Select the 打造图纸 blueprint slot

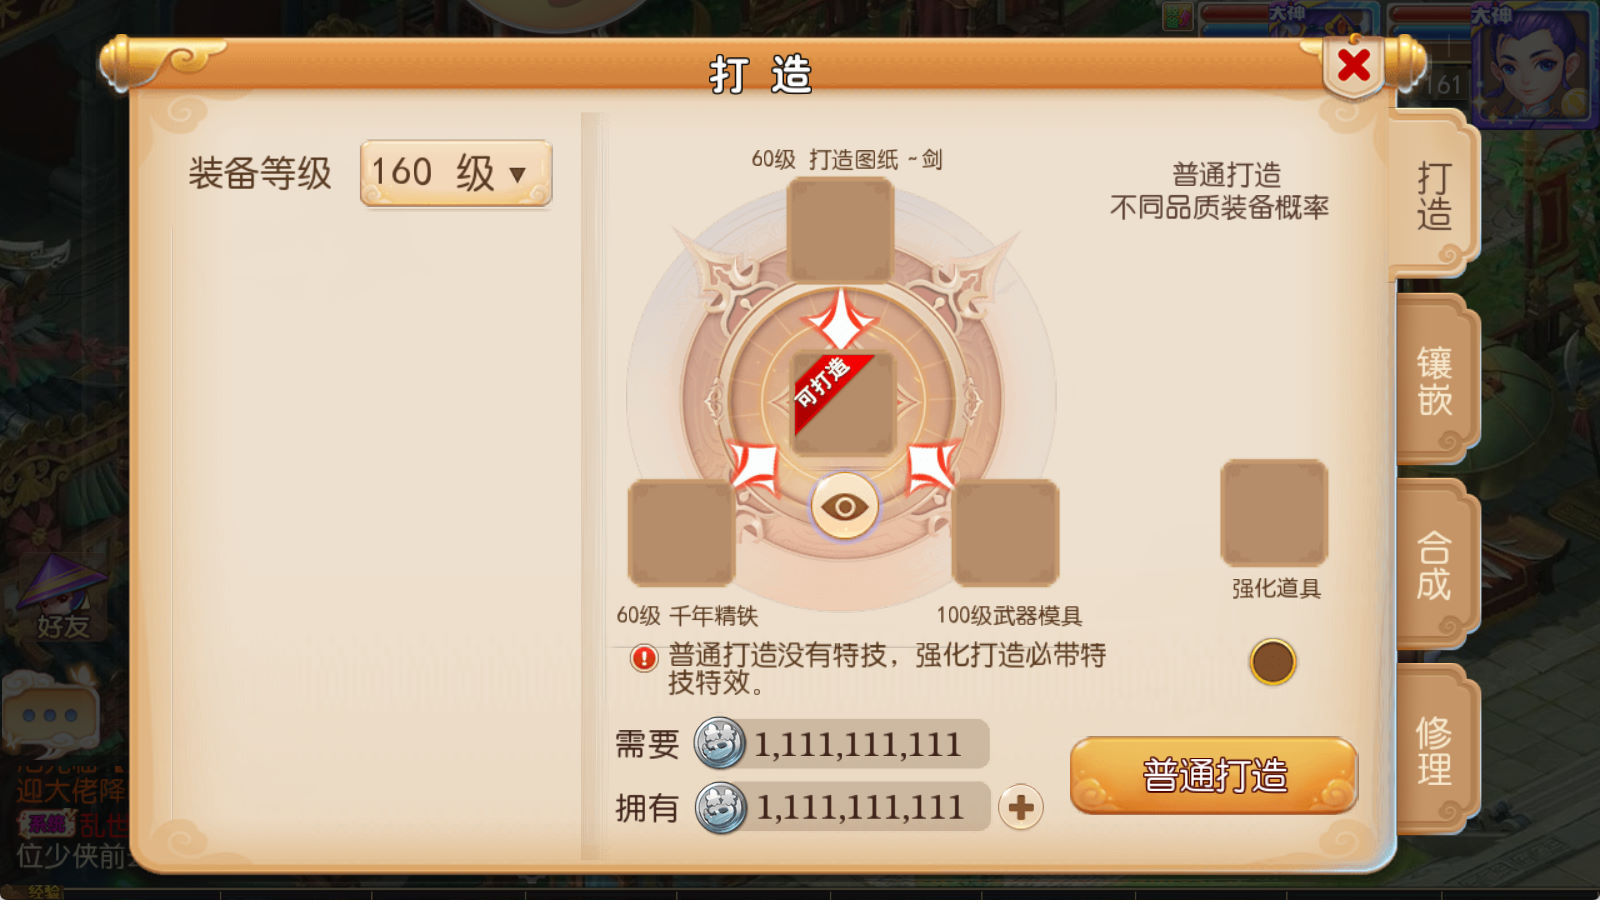coord(840,230)
